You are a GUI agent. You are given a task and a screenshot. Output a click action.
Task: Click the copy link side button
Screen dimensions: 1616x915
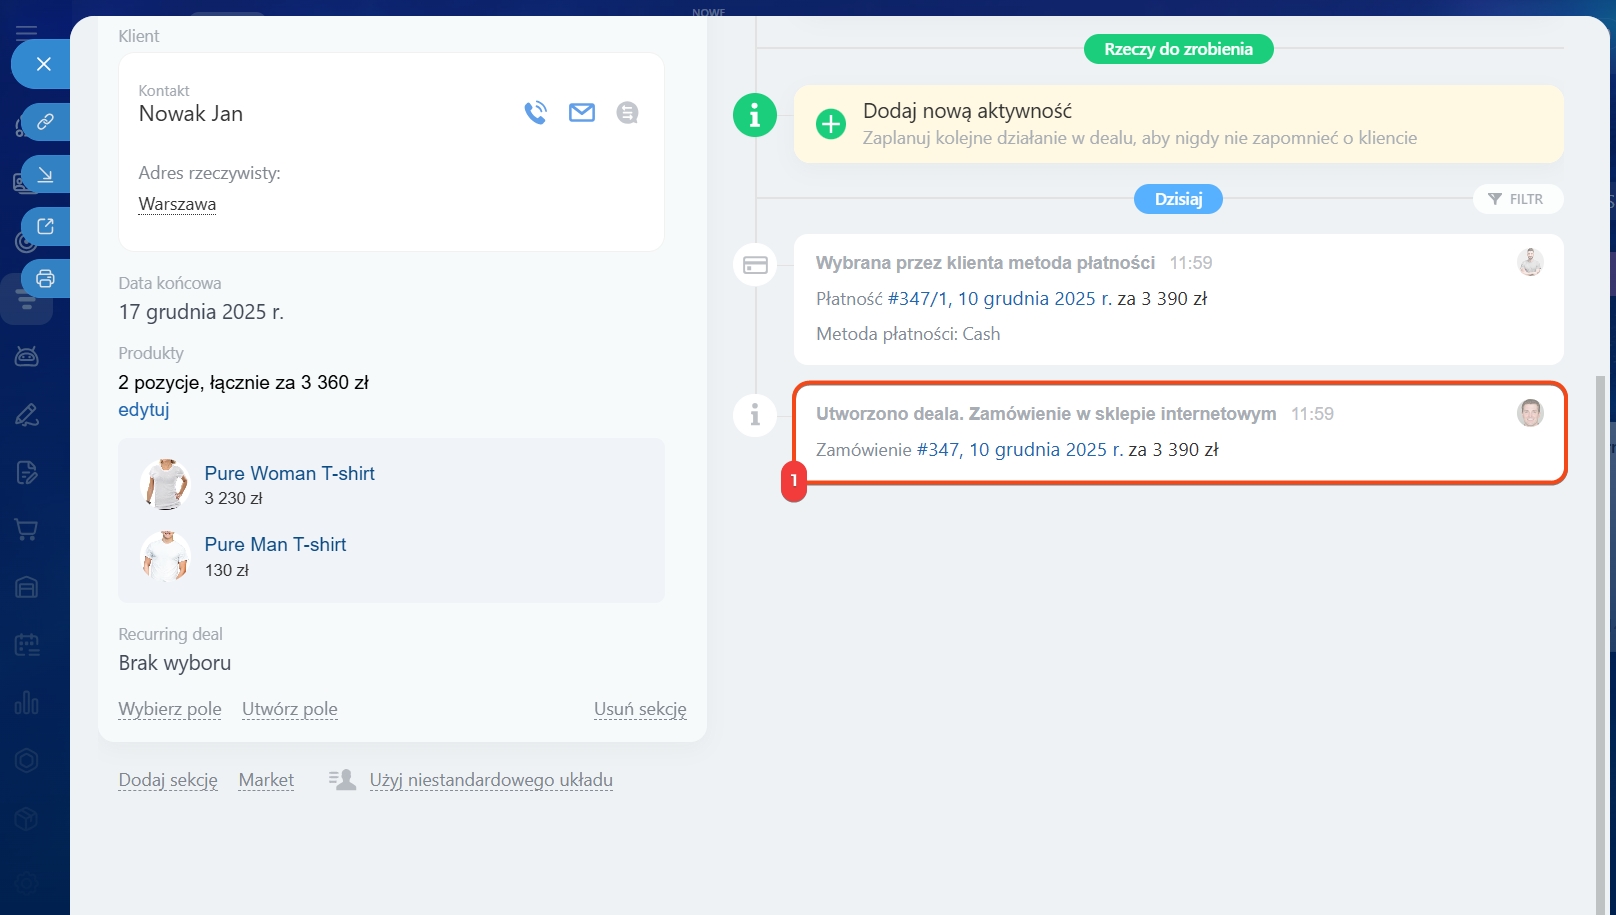[45, 122]
